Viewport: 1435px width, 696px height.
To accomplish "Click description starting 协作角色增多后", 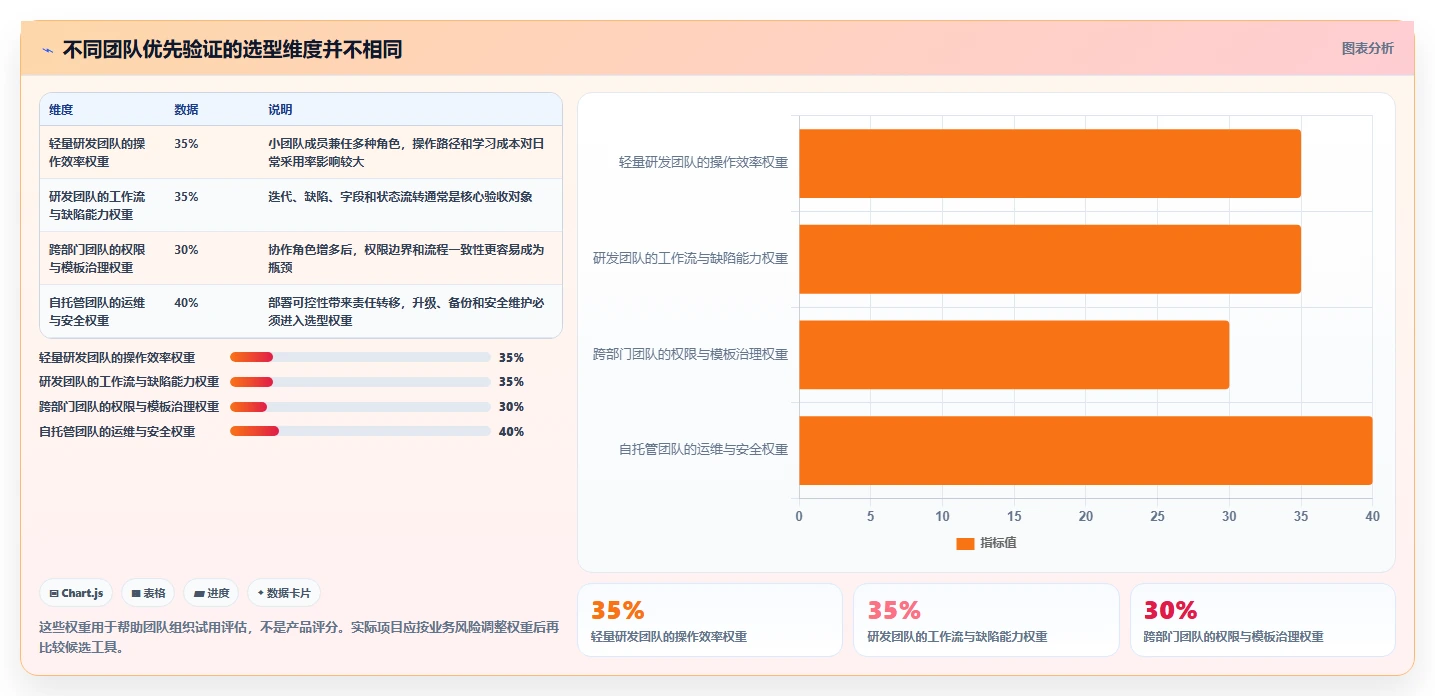I will point(406,258).
